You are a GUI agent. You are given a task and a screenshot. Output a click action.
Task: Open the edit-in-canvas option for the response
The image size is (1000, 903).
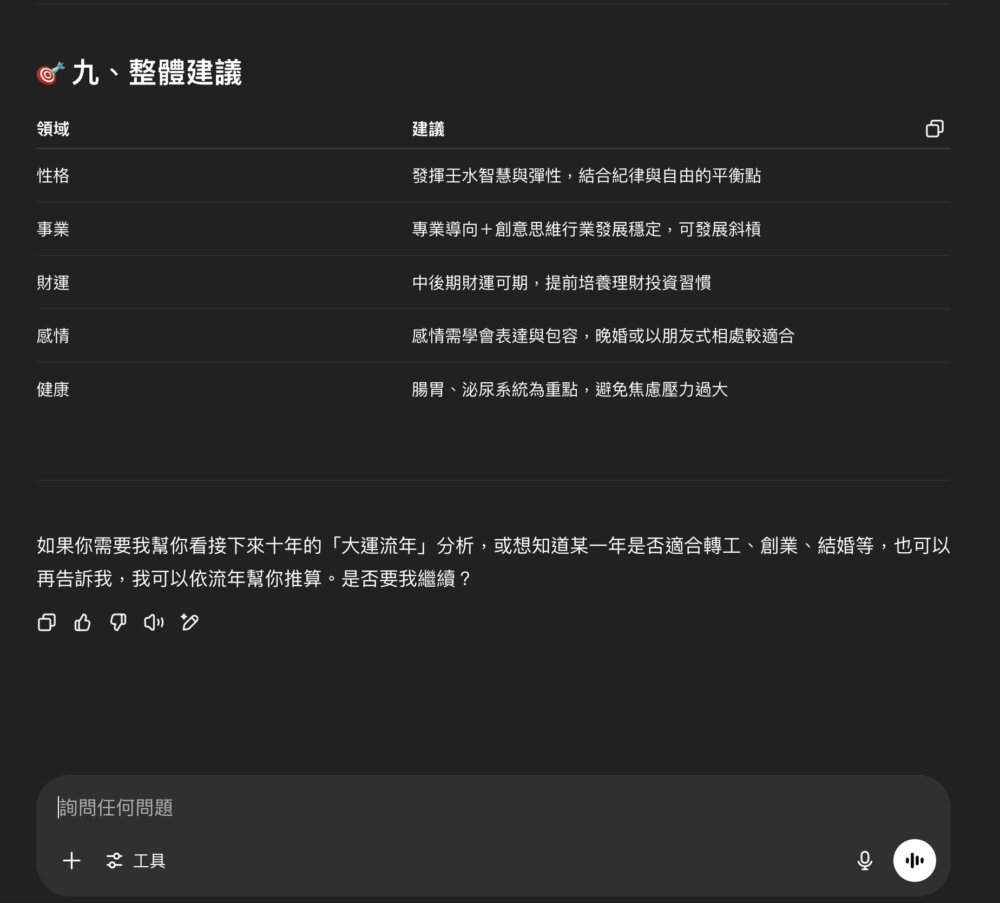pyautogui.click(x=190, y=622)
